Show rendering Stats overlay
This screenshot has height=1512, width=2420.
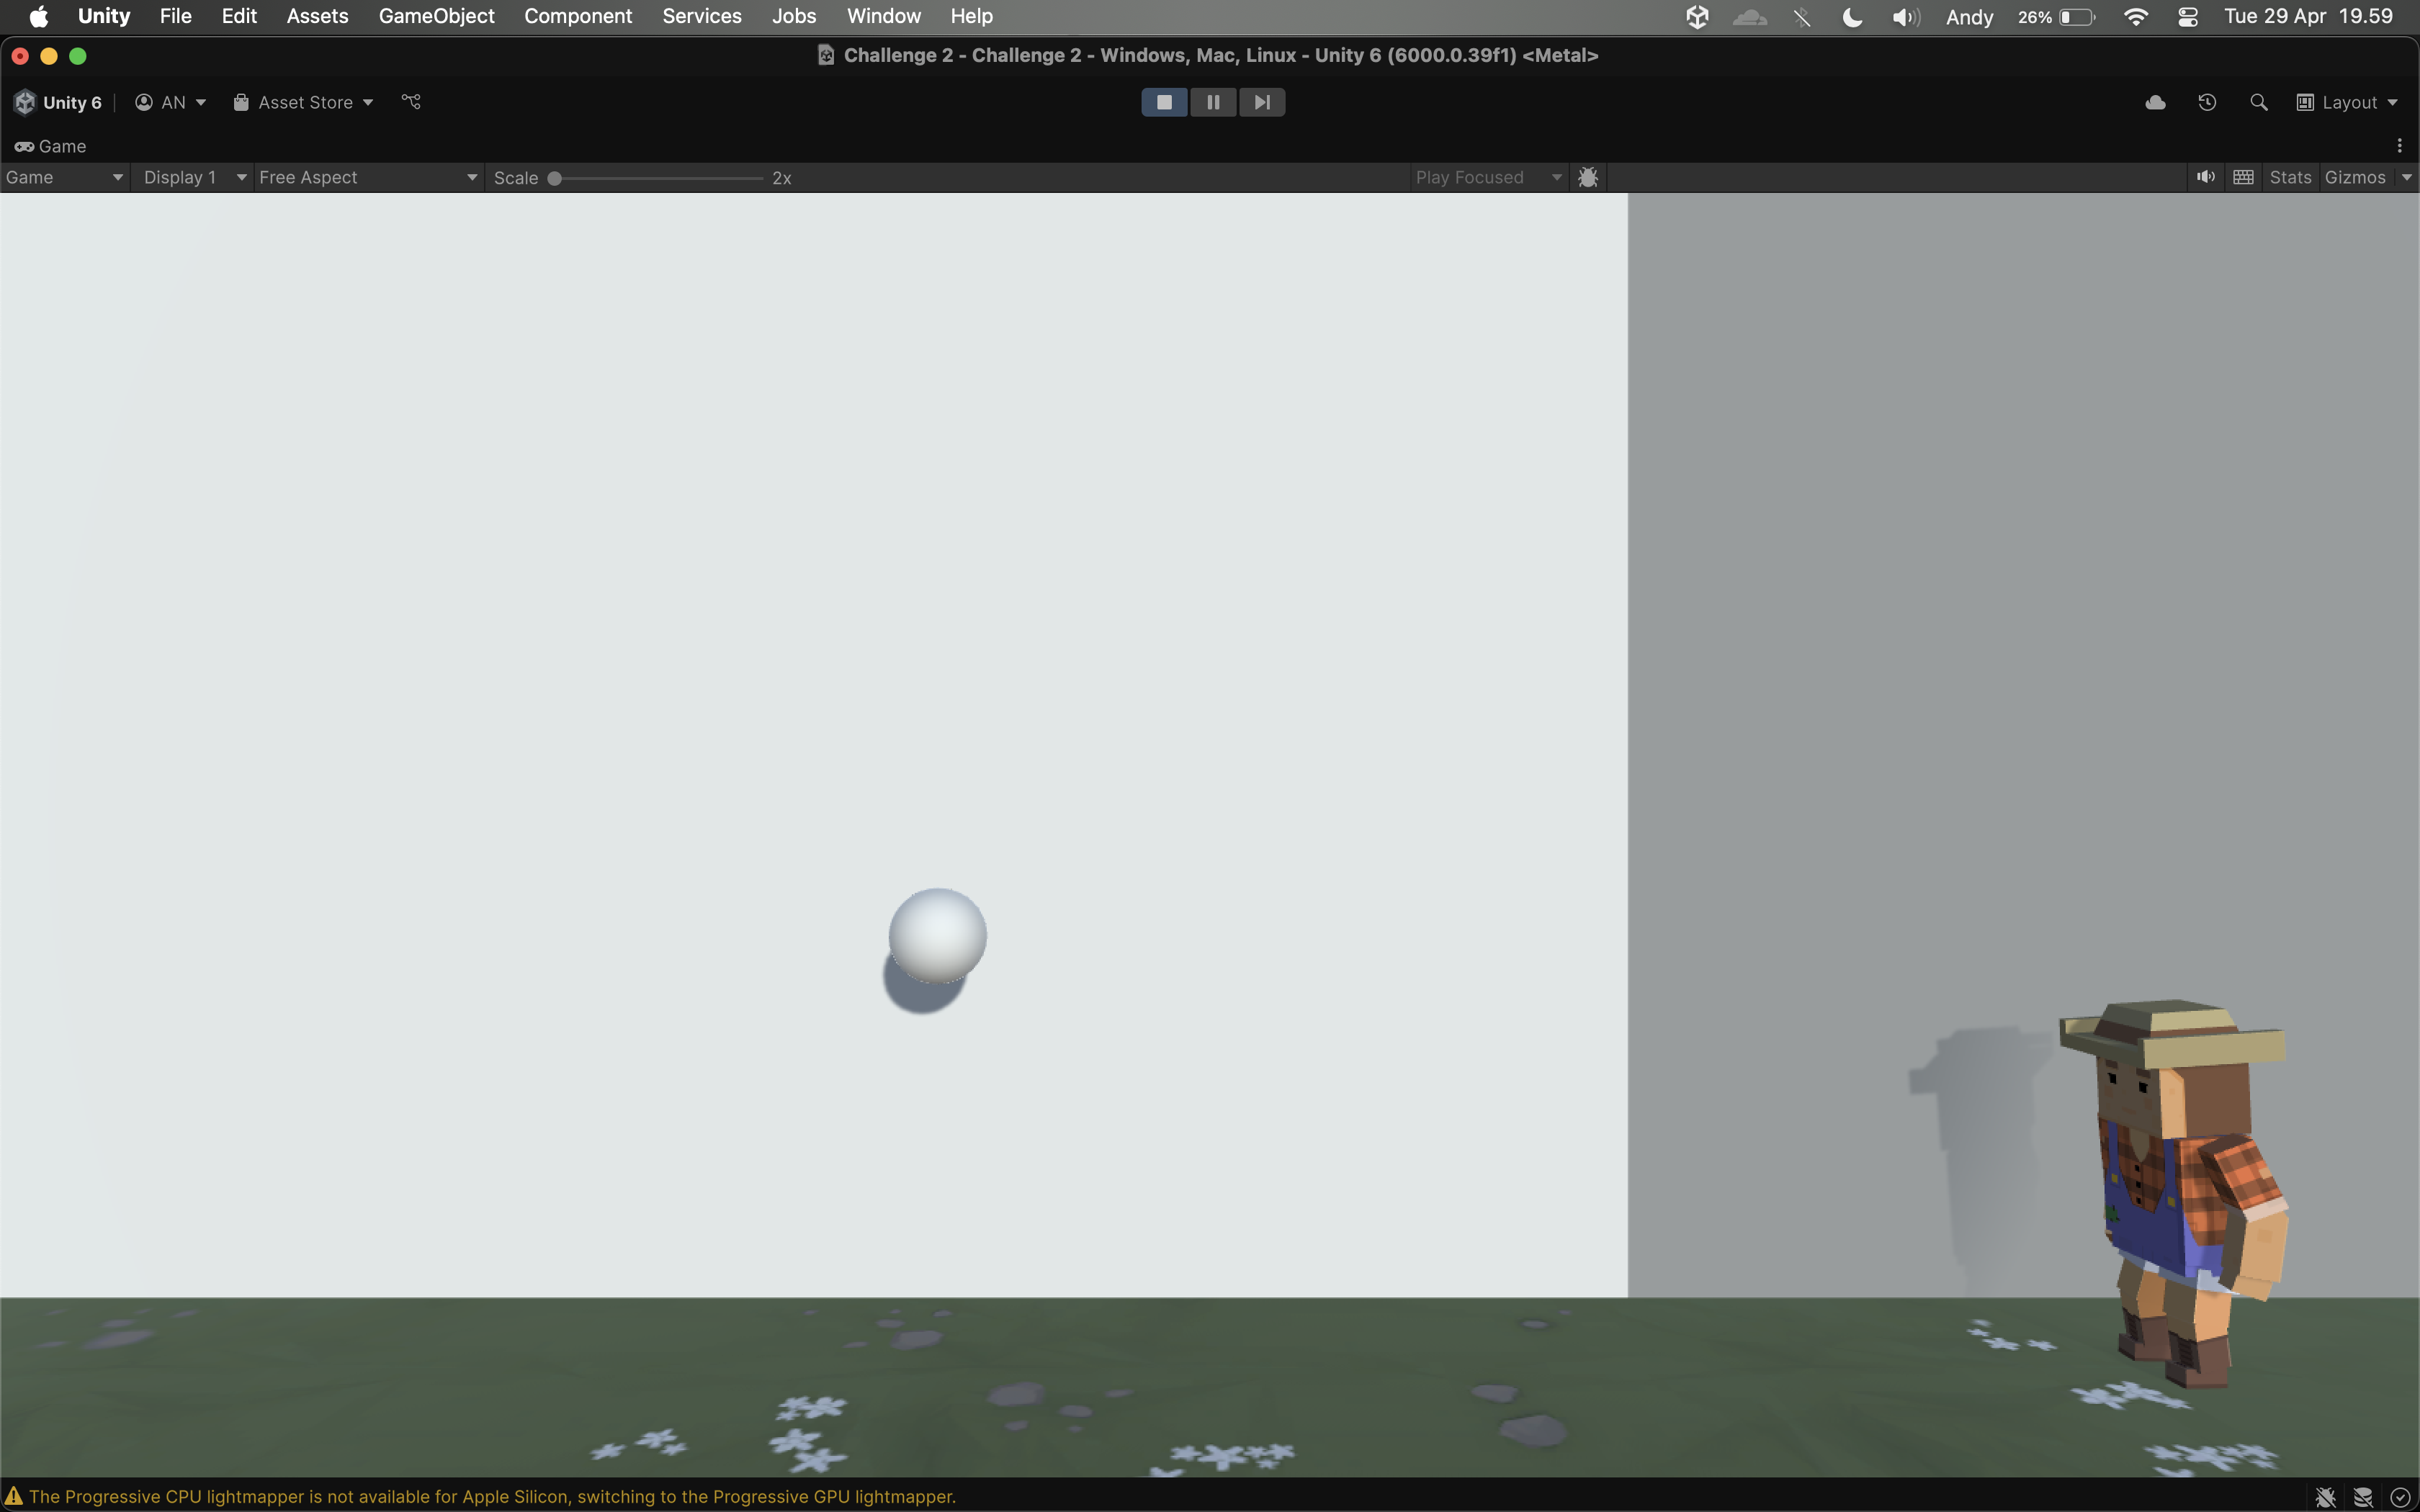(2290, 177)
